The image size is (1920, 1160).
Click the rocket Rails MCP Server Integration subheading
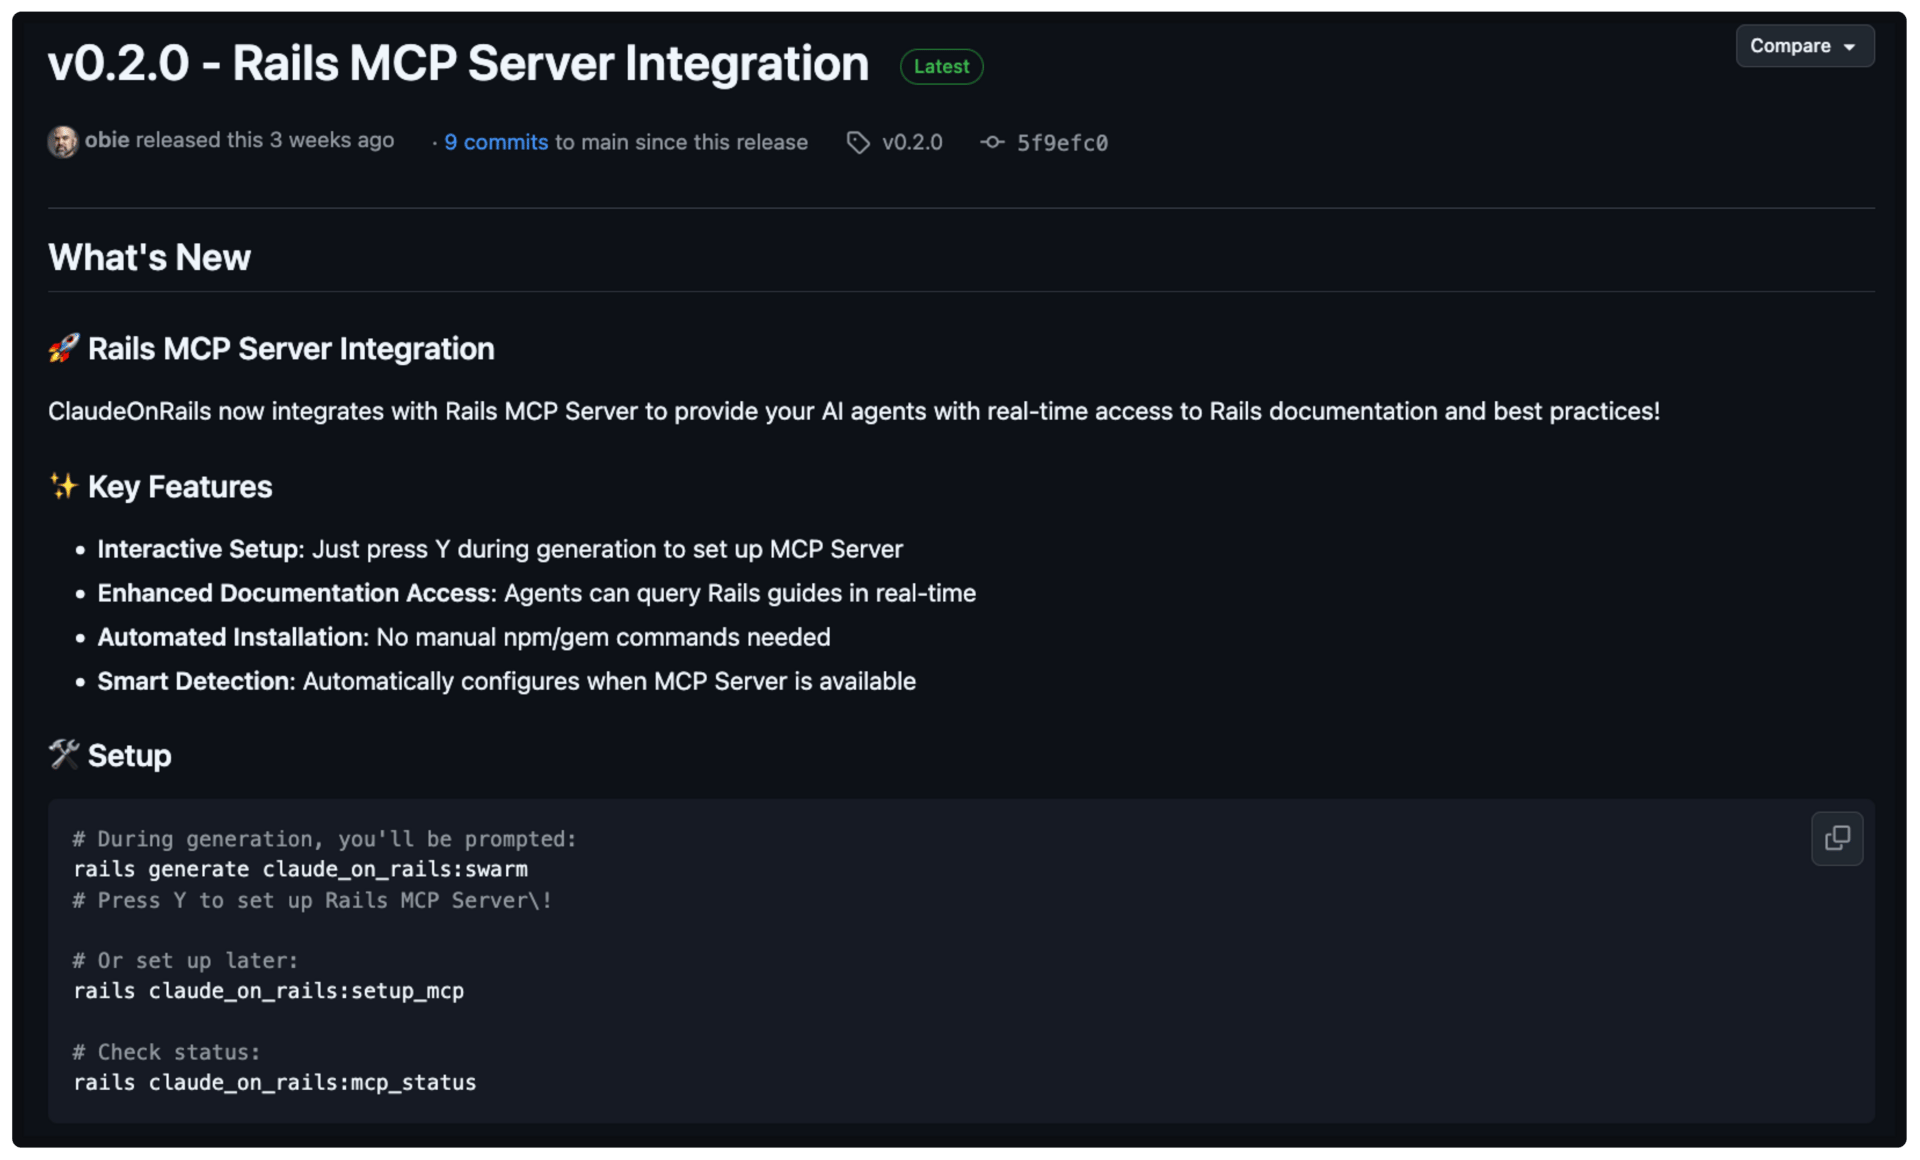[271, 349]
